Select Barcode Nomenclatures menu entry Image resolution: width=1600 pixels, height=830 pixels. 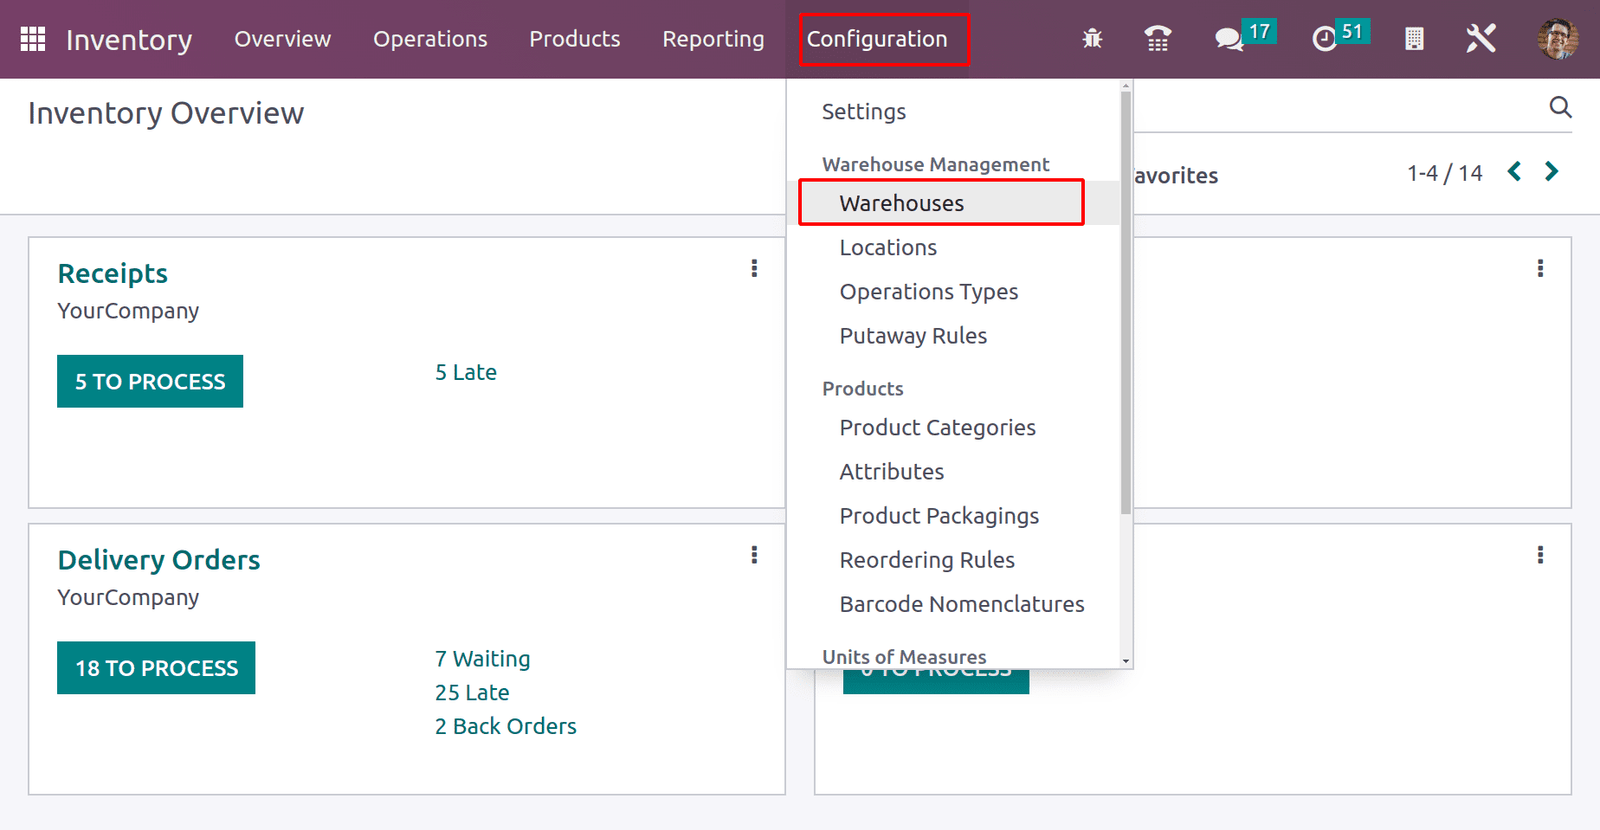(962, 604)
